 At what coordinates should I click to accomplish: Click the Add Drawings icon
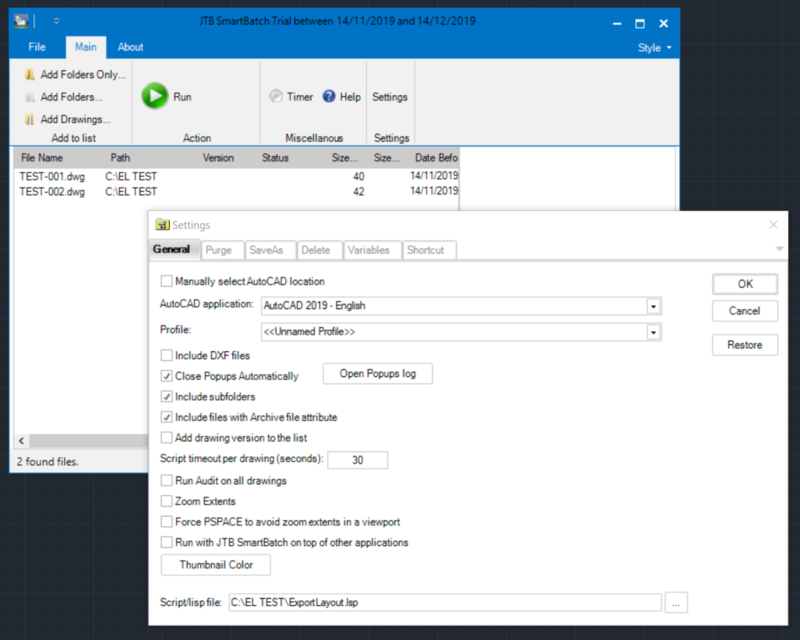[29, 119]
